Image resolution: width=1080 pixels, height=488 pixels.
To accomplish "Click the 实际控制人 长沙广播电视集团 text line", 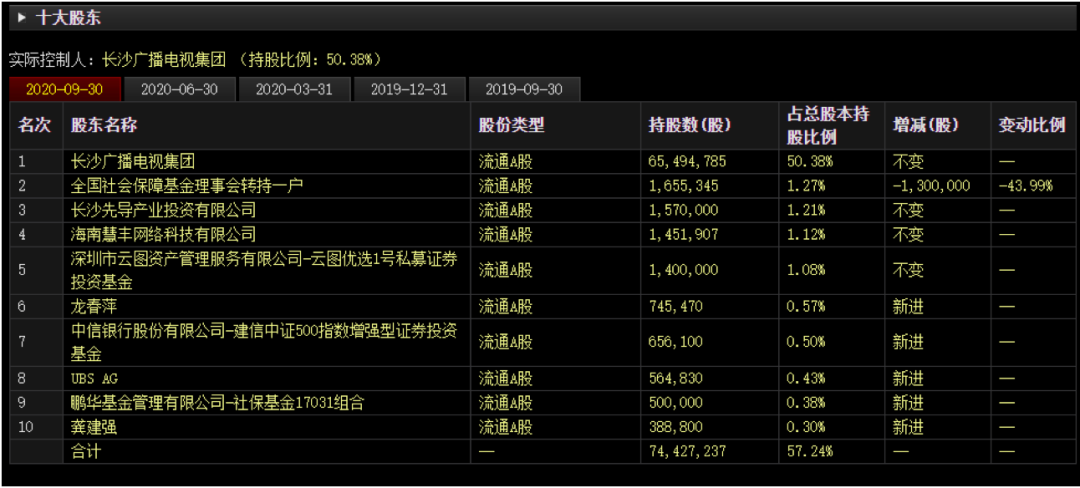I will [195, 59].
